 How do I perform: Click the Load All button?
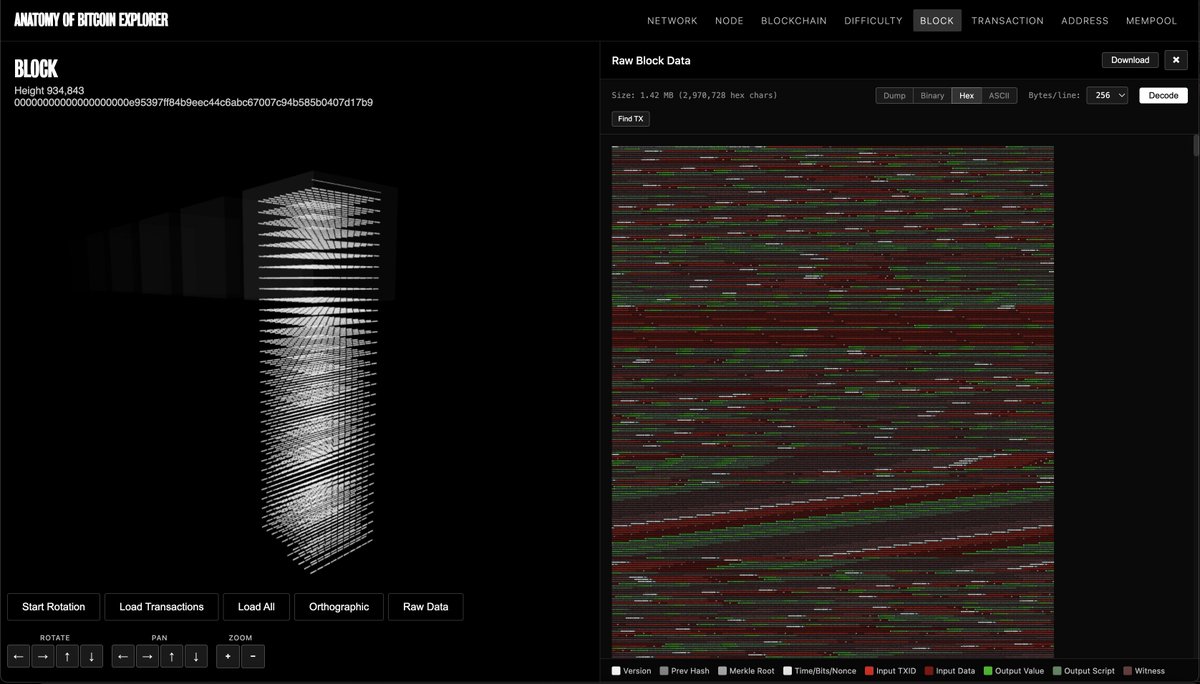[x=256, y=607]
